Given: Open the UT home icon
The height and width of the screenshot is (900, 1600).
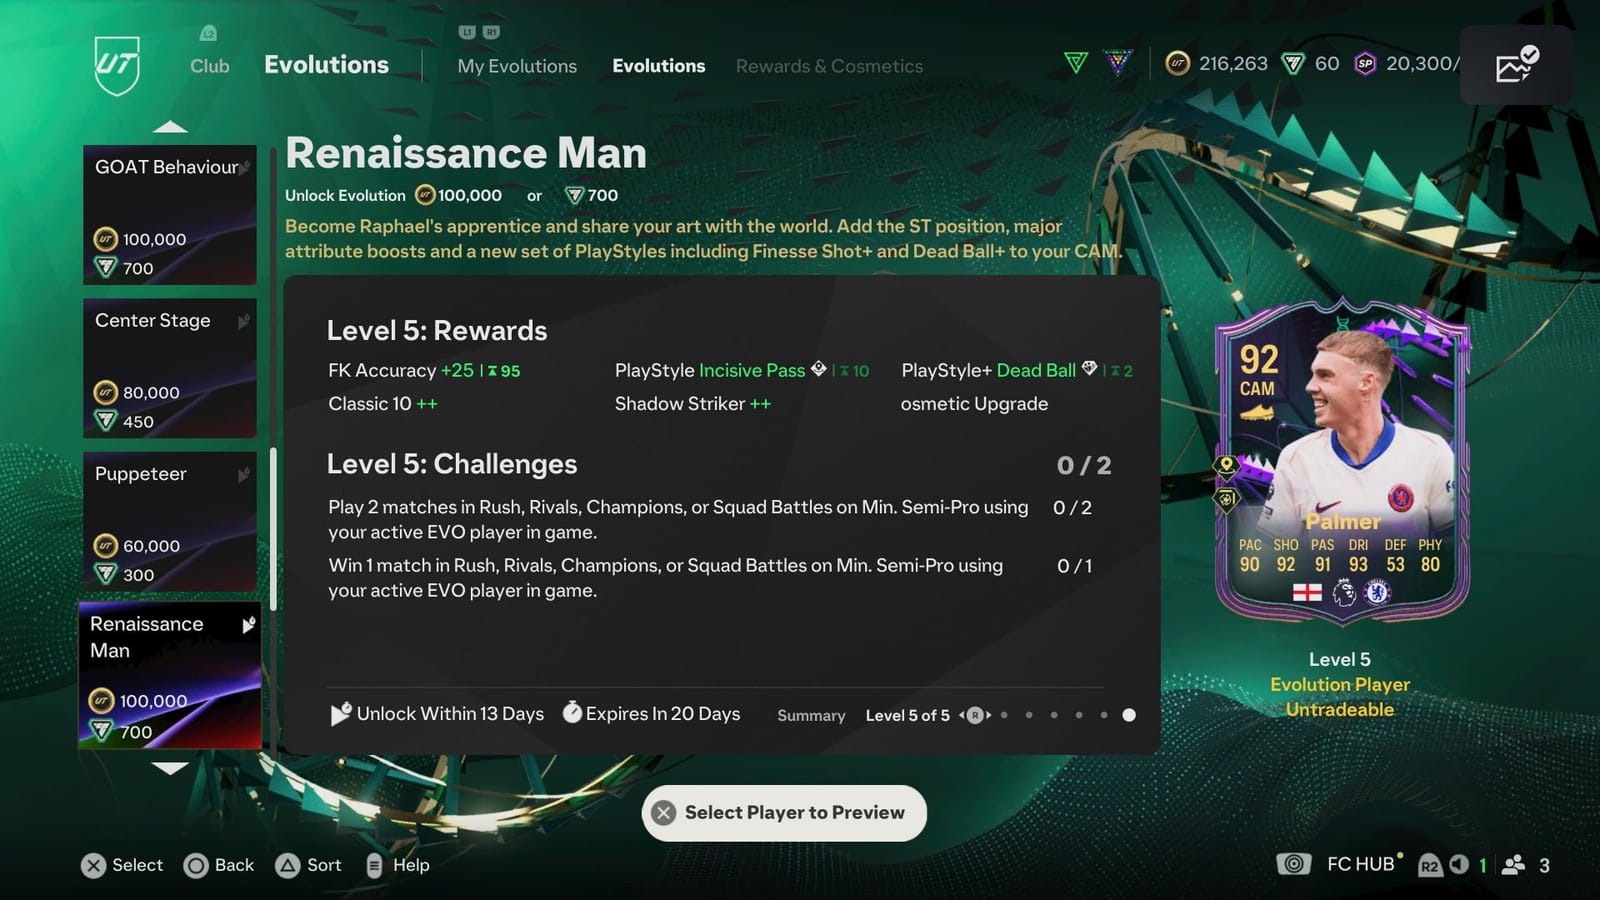Looking at the screenshot, I should tap(117, 62).
